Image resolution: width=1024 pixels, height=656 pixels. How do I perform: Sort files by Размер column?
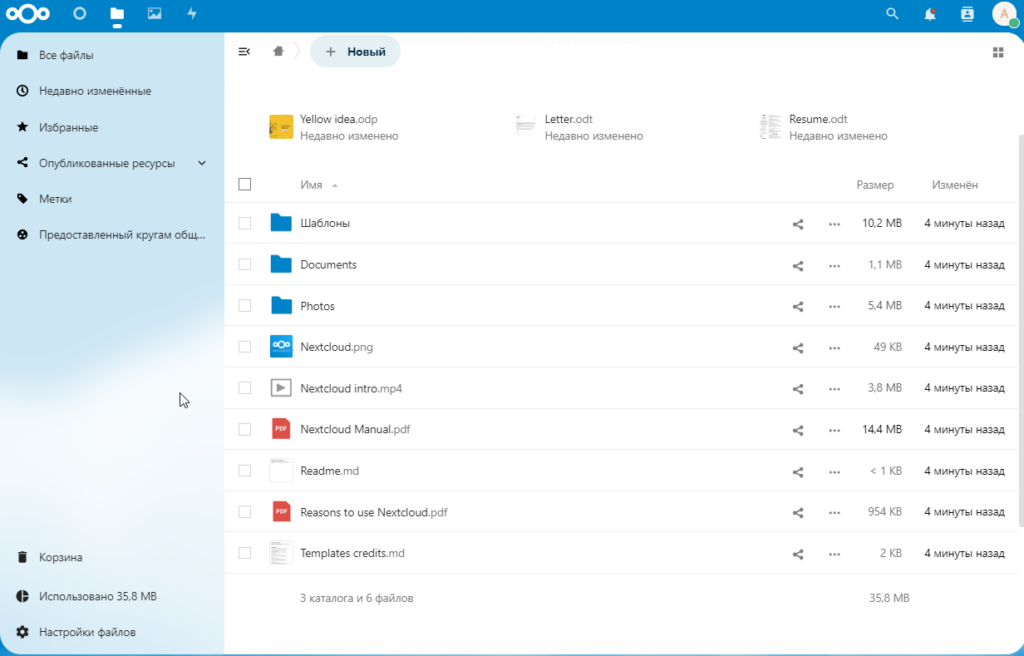875,185
